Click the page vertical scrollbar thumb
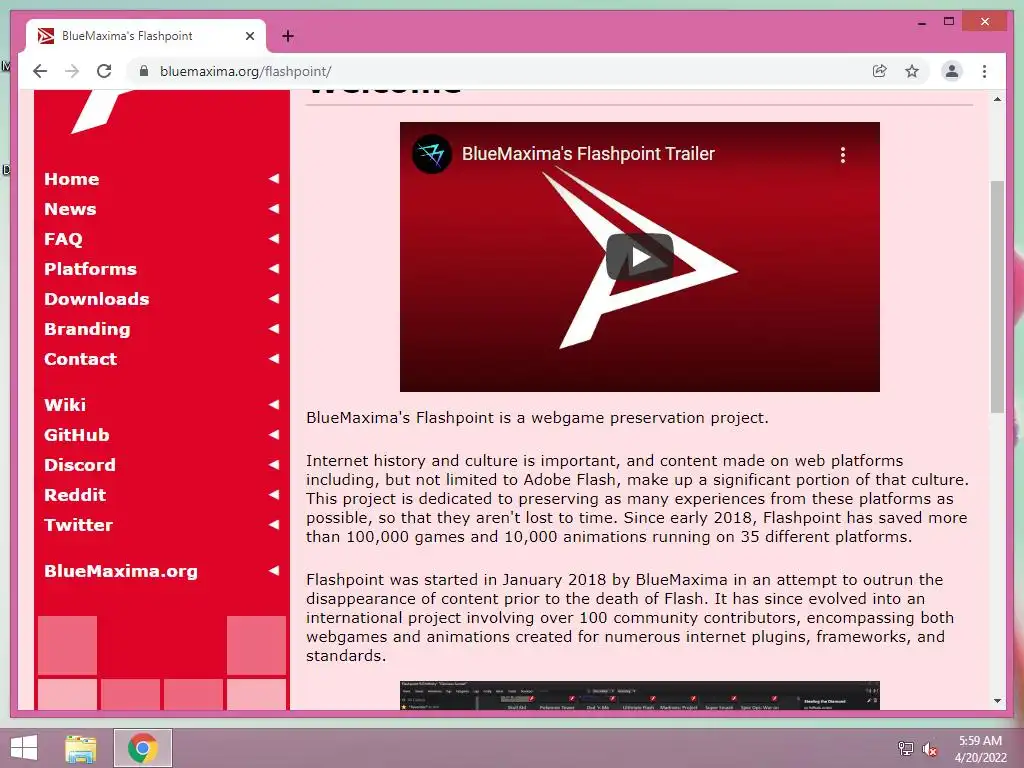Viewport: 1024px width, 768px height. pyautogui.click(x=997, y=296)
